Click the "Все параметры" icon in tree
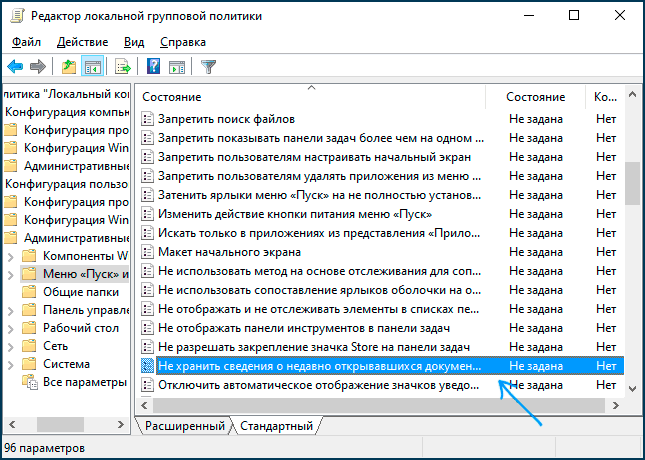This screenshot has width=645, height=460. (x=30, y=382)
